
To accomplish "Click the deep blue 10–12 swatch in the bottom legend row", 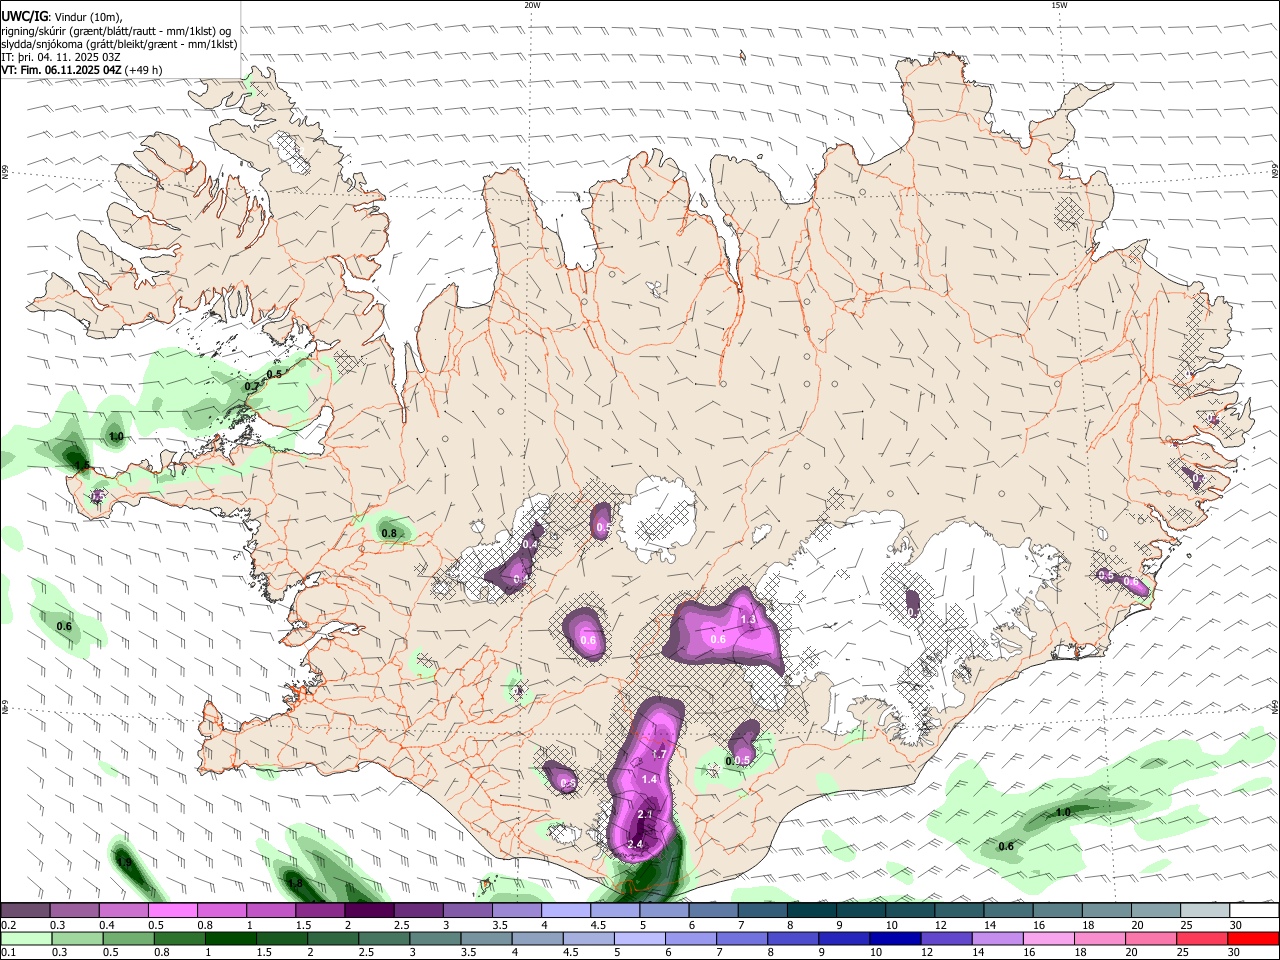I will 896,938.
